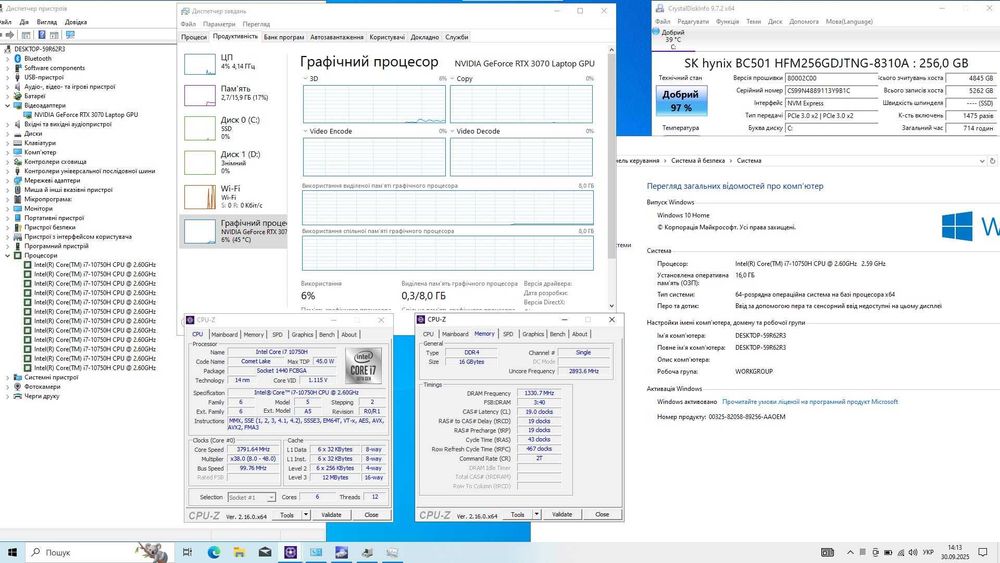
Task: Open the SPD tab in the CPU-Z memory window
Action: 508,334
